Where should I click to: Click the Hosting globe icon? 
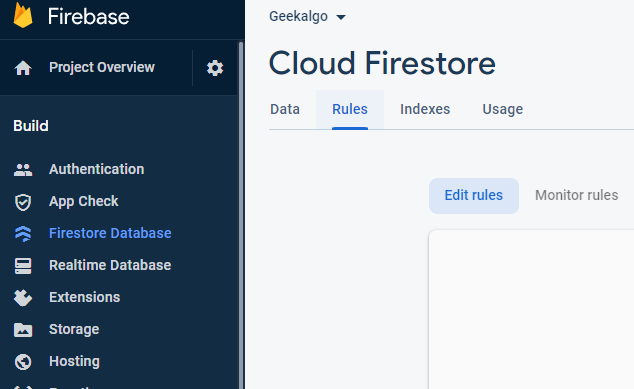click(x=23, y=362)
